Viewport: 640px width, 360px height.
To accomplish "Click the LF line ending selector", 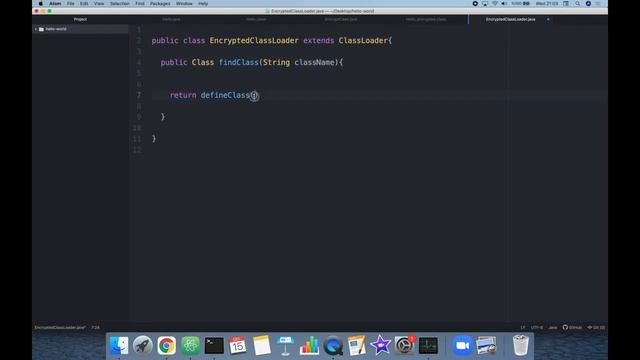I will pos(522,327).
